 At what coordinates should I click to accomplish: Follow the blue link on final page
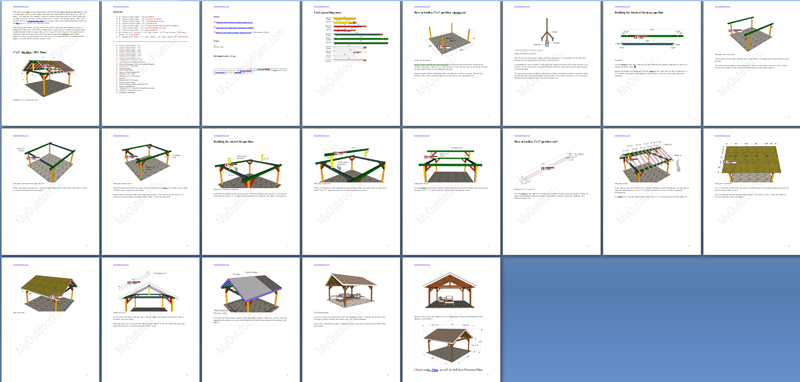tap(435, 369)
